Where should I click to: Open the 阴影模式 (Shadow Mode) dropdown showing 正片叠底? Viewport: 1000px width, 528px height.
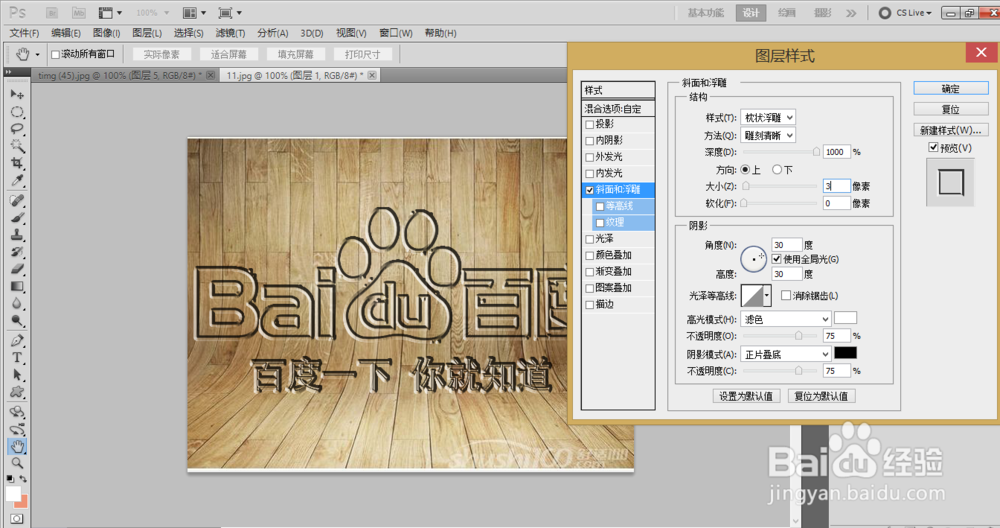coord(785,354)
